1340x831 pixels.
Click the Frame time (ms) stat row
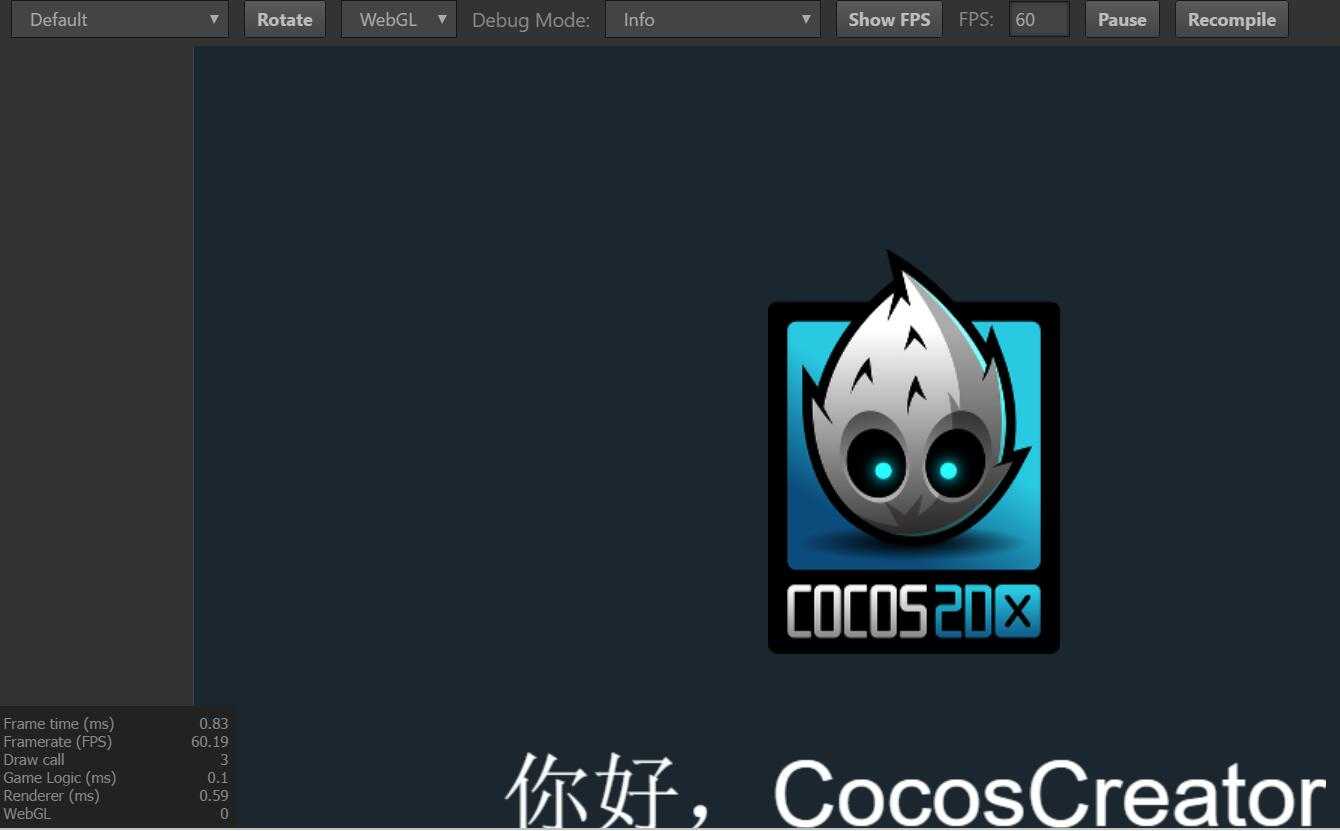click(116, 723)
